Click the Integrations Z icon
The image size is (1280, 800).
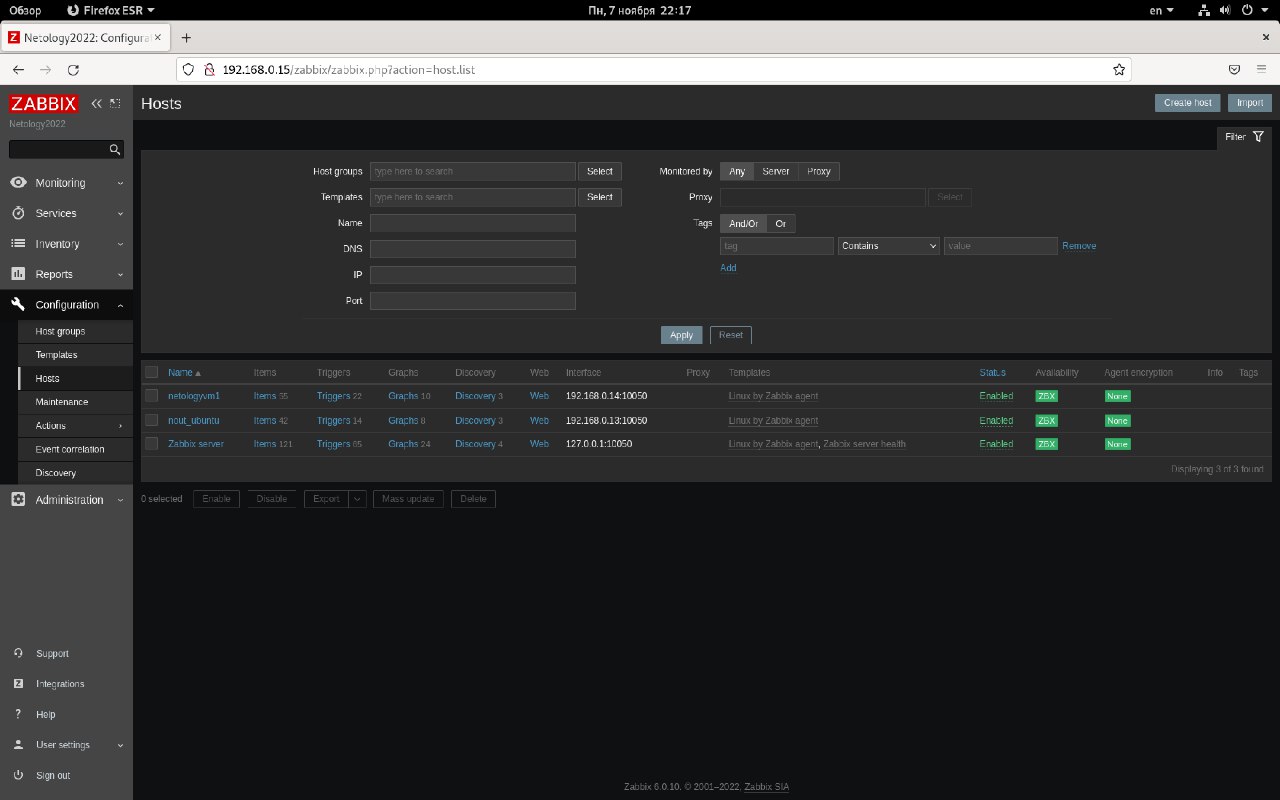[18, 684]
